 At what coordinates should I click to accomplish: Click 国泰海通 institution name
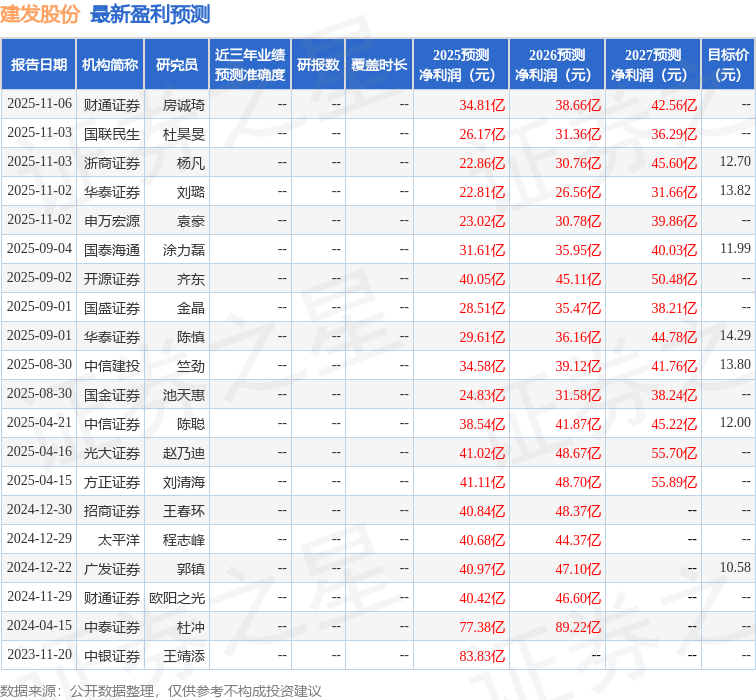[112, 250]
